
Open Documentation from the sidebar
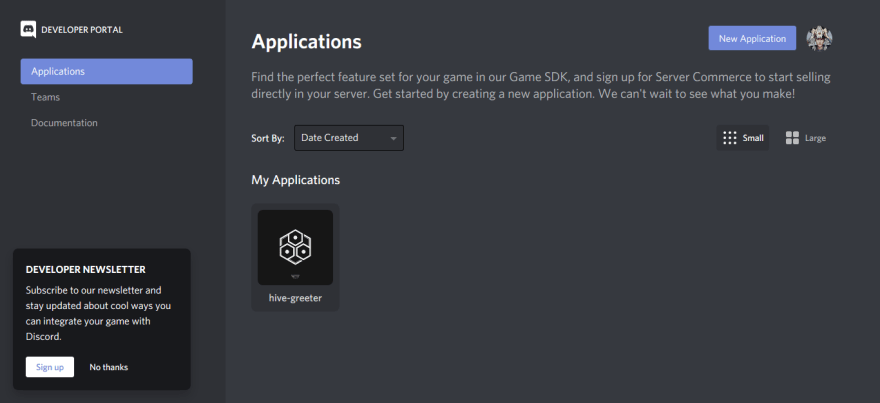[64, 123]
